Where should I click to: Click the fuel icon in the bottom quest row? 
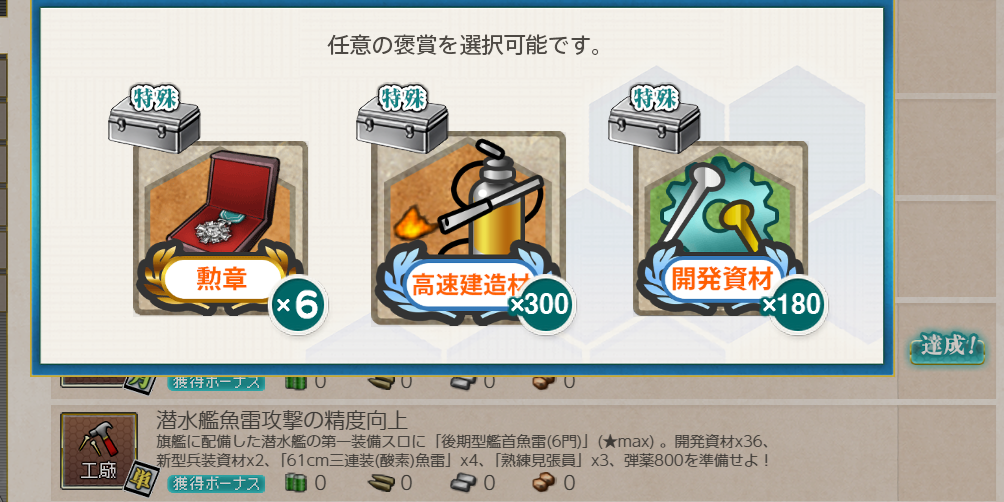coord(296,482)
